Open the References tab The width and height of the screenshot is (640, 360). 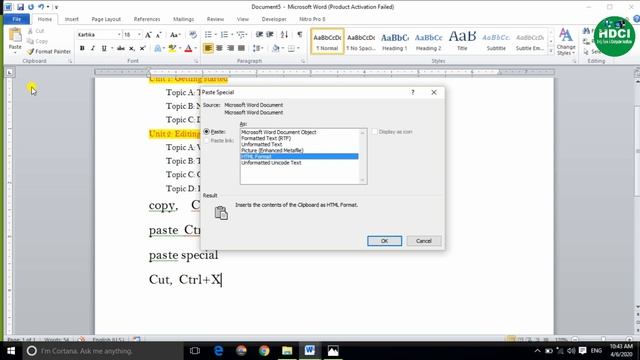(x=147, y=19)
